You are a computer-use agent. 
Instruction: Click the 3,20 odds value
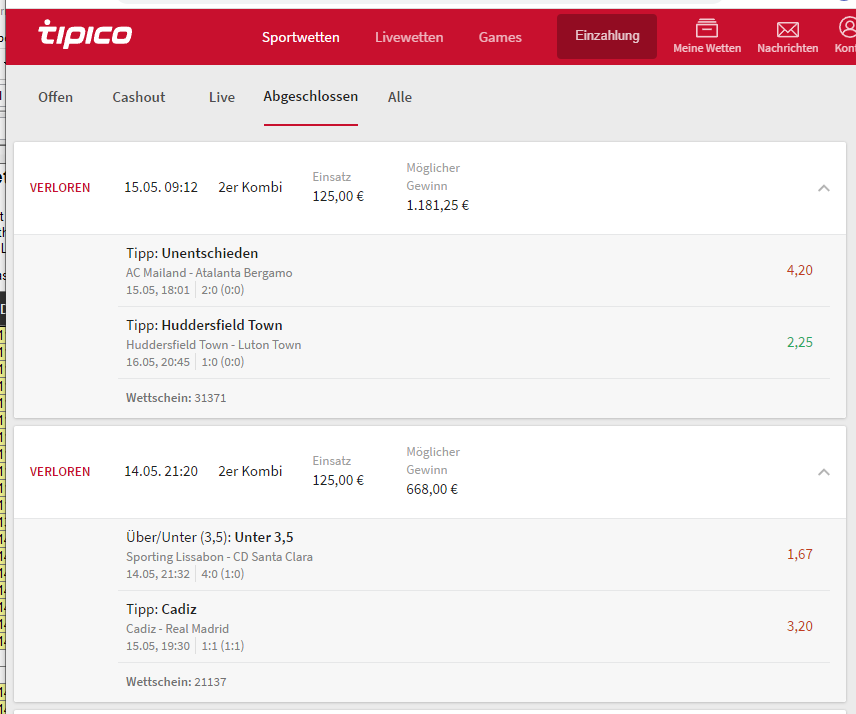click(799, 626)
